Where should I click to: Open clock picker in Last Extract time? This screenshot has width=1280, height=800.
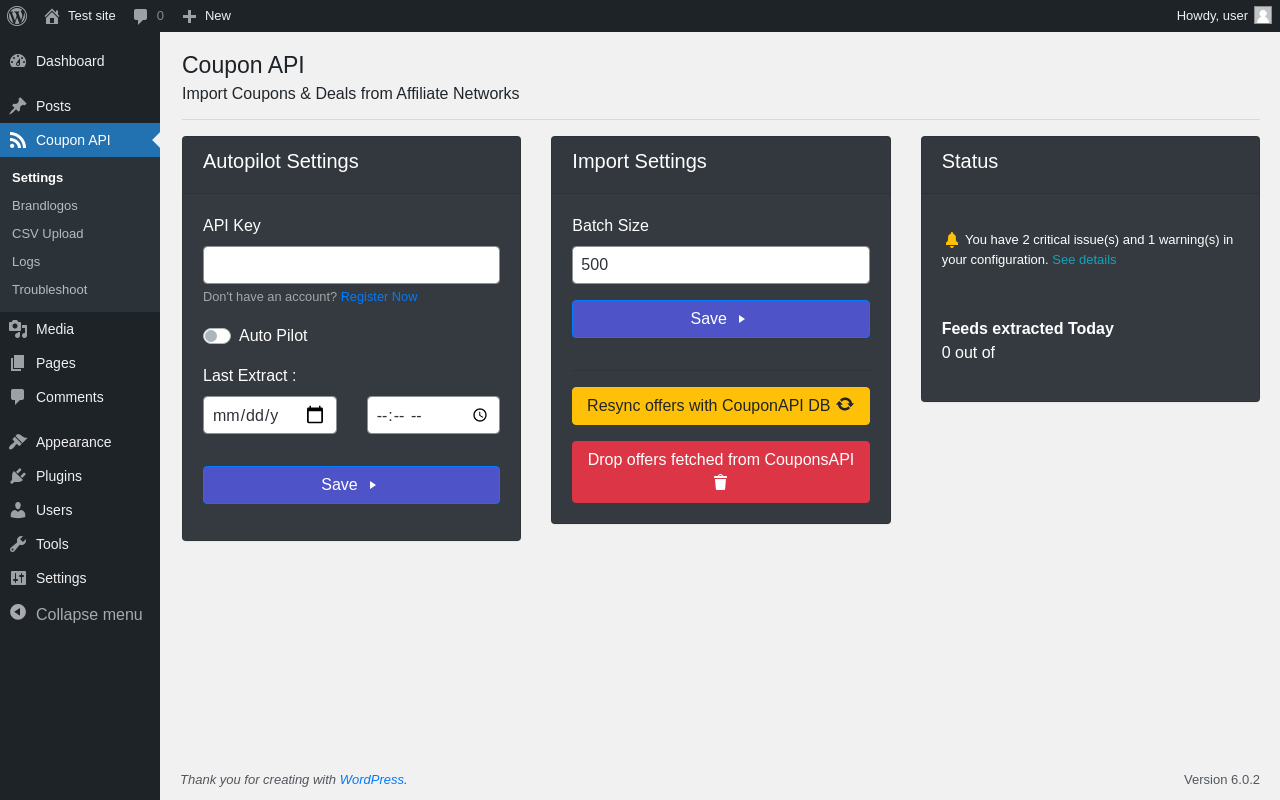480,415
